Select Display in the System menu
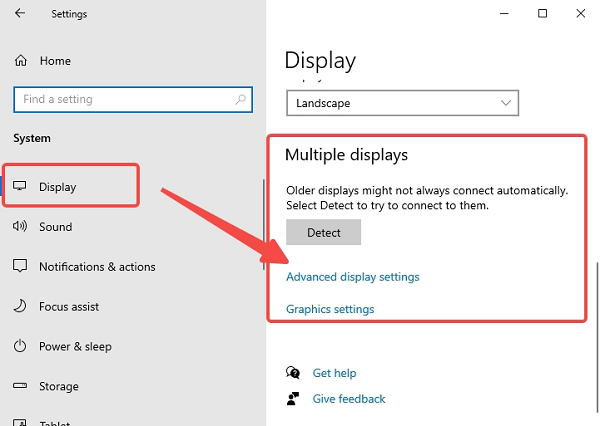The image size is (600, 426). [x=58, y=187]
